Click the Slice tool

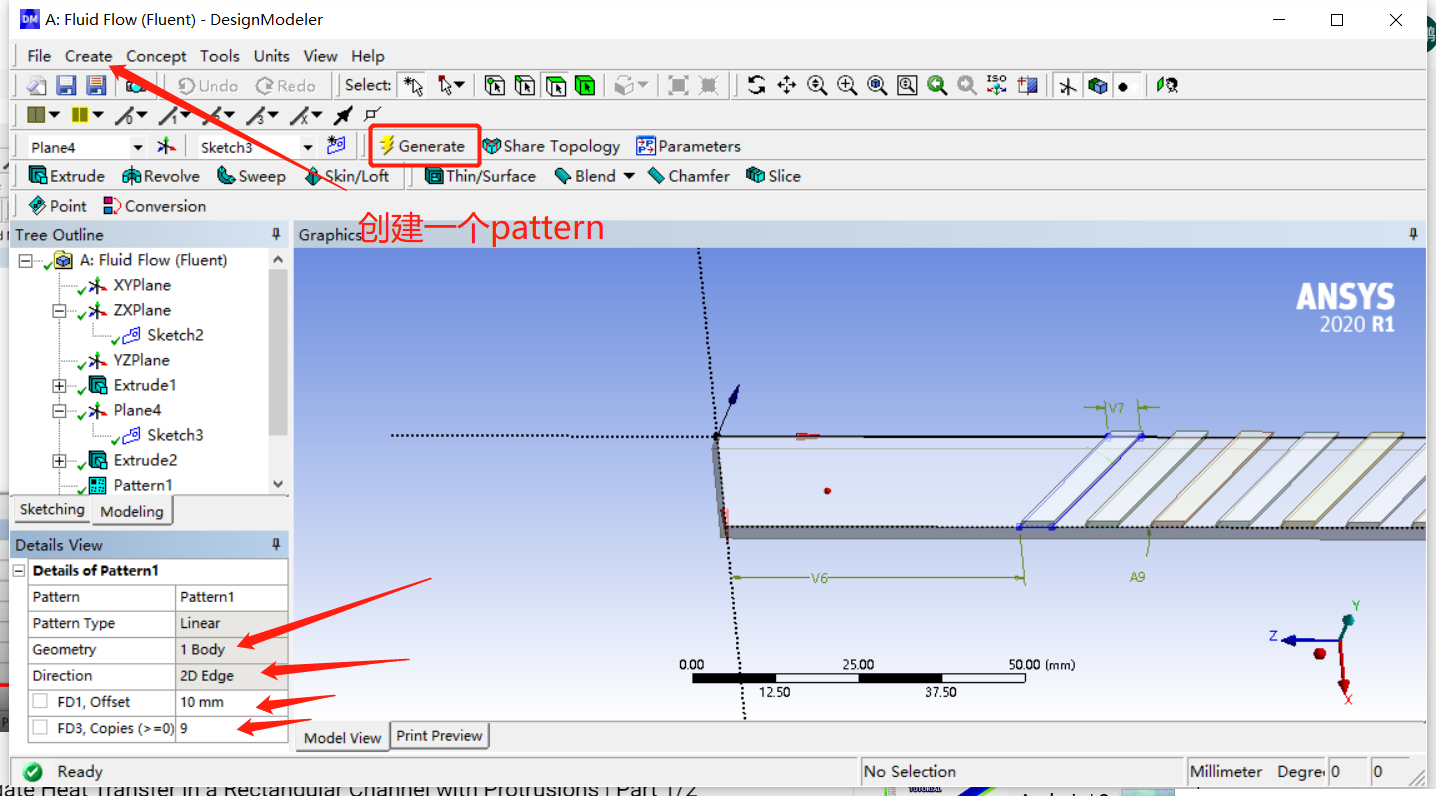(x=774, y=176)
